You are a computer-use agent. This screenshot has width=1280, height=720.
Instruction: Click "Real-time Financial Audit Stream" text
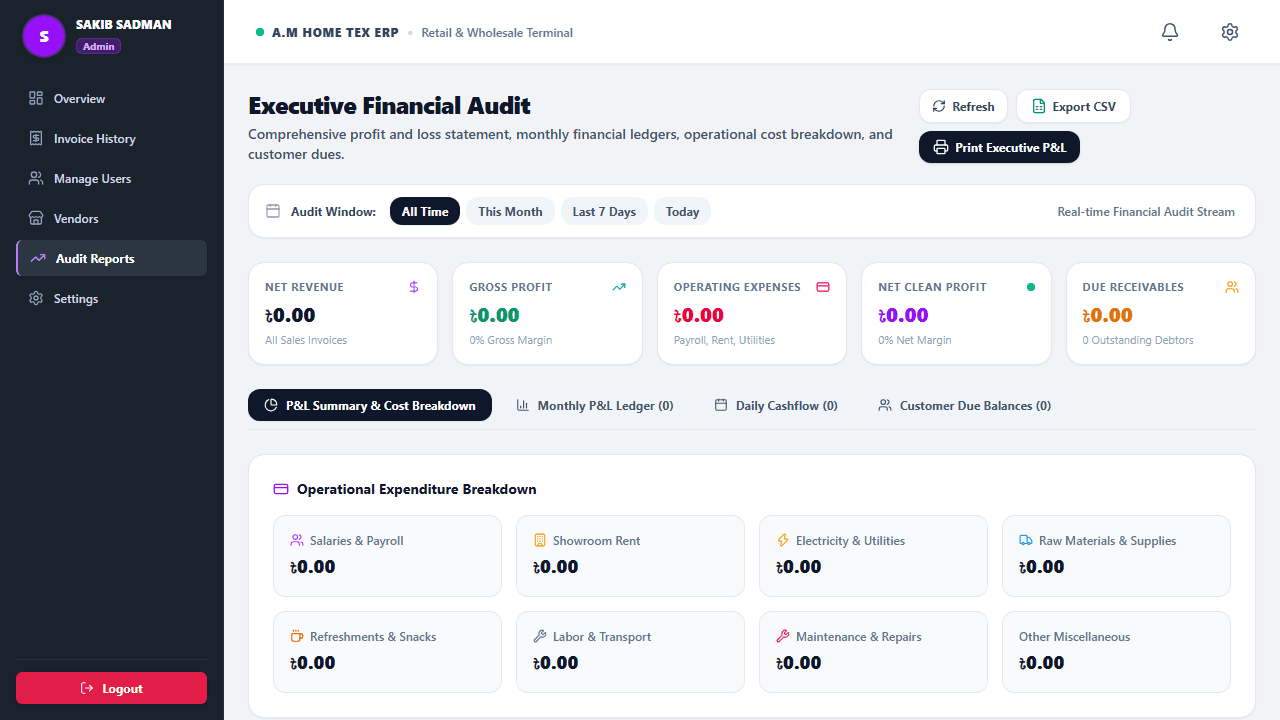click(1146, 211)
